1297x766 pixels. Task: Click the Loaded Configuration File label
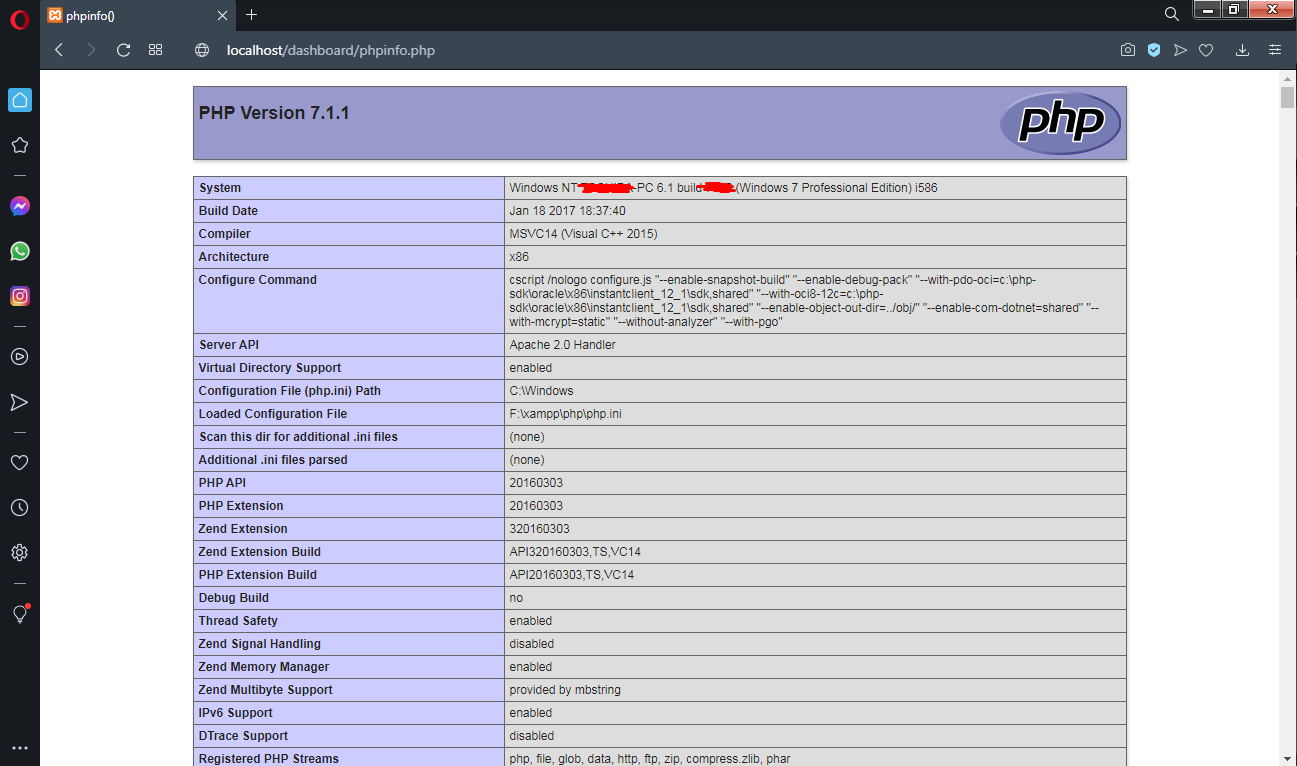click(273, 414)
